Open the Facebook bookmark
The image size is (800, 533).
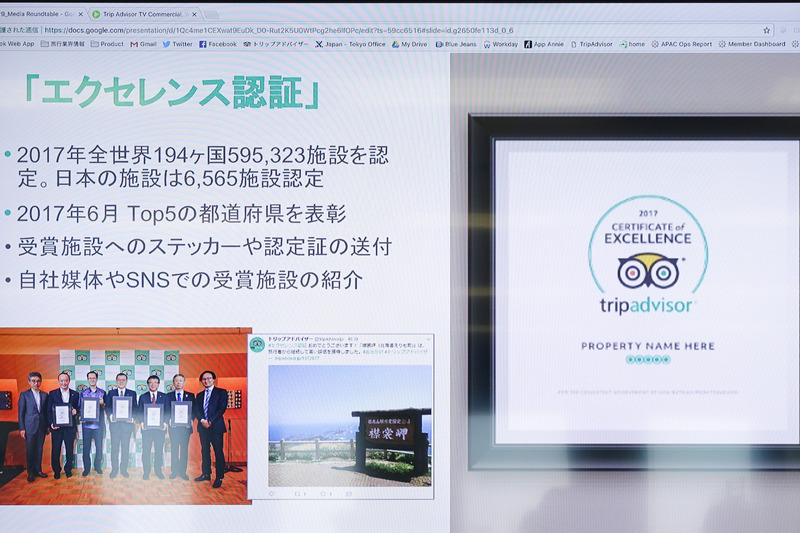coord(218,44)
